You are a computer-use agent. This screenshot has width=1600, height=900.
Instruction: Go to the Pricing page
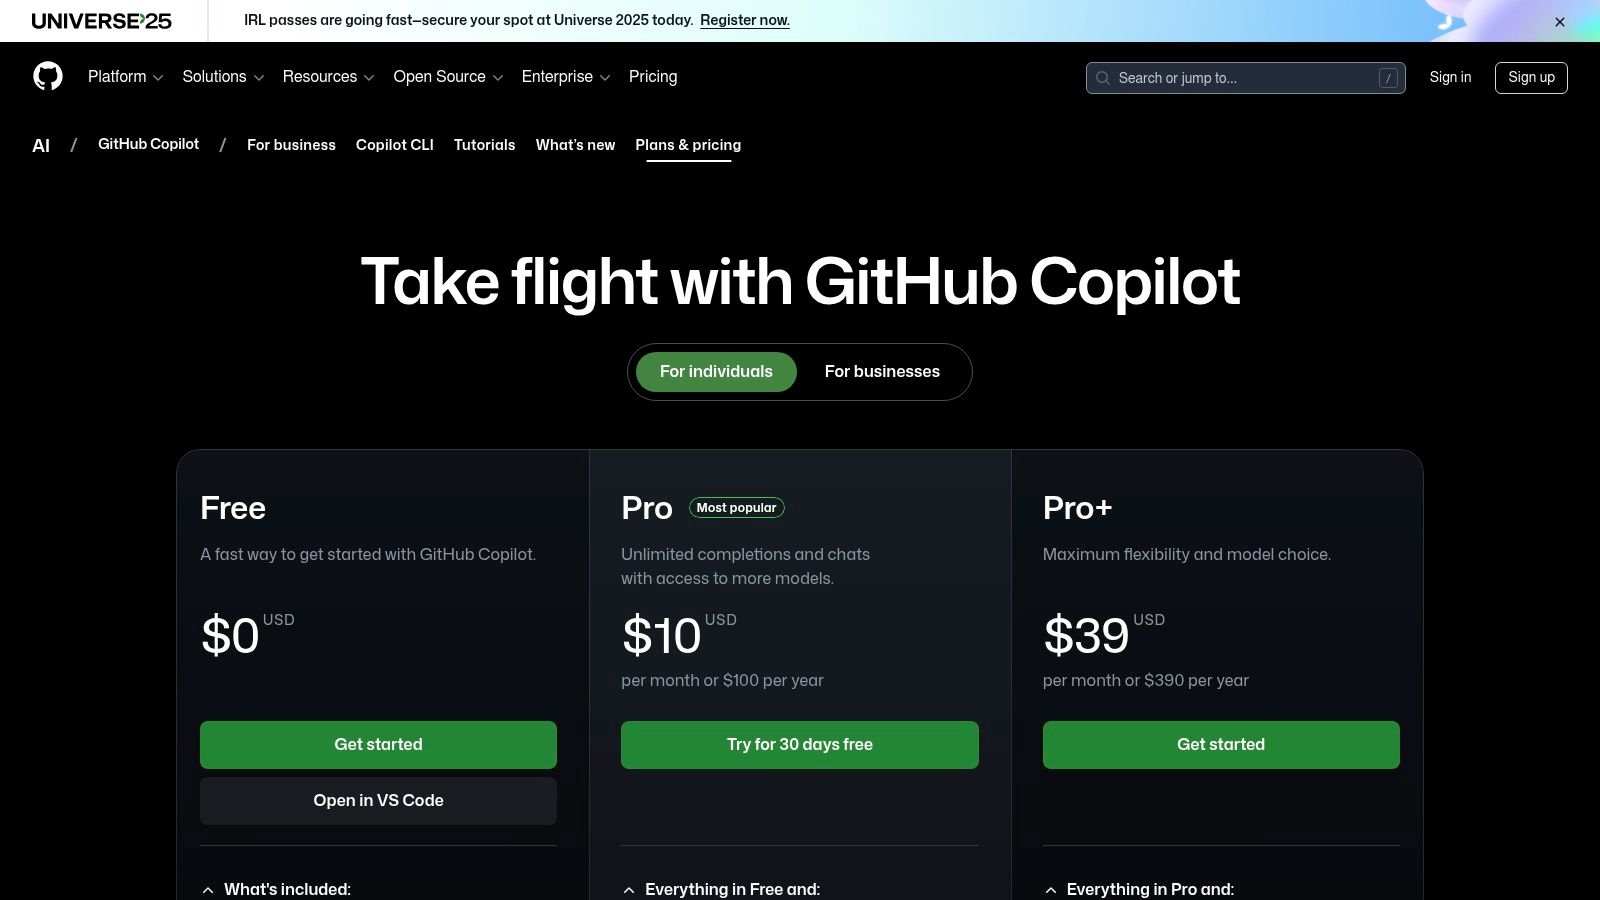pyautogui.click(x=653, y=77)
